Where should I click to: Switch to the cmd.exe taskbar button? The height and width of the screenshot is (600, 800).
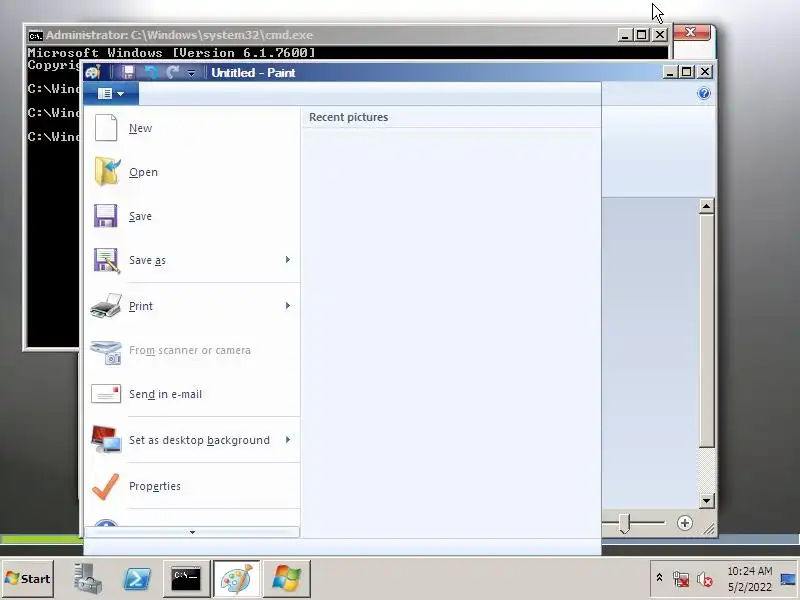pyautogui.click(x=186, y=579)
